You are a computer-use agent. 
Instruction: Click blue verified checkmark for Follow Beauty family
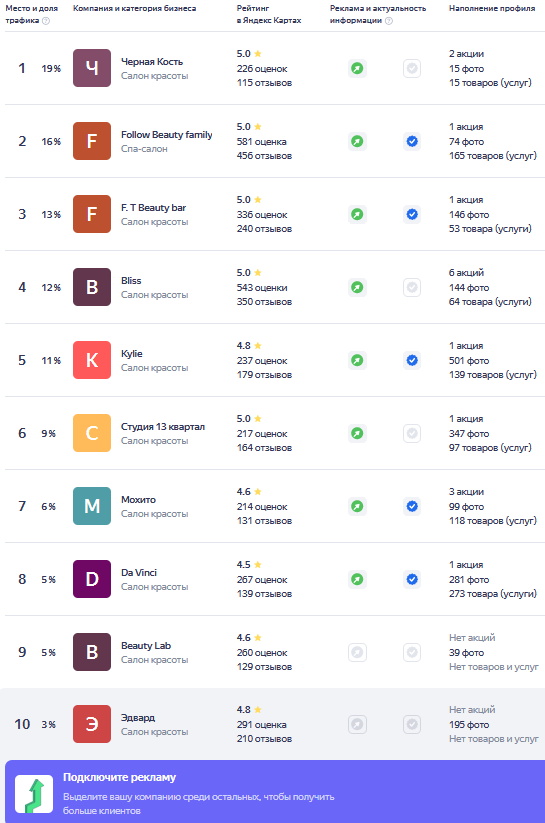click(412, 141)
